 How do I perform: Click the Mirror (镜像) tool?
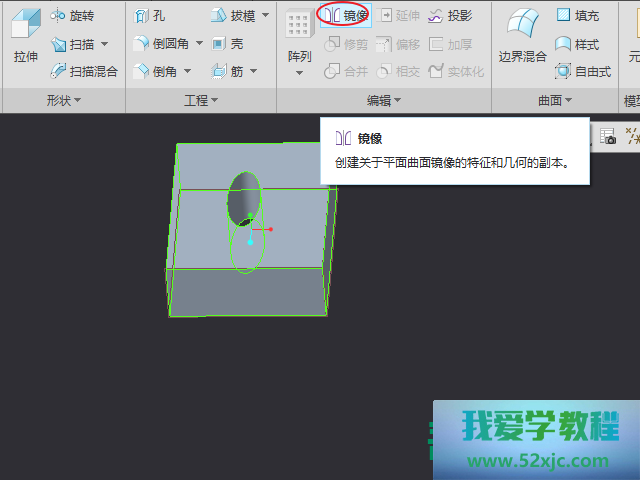tap(344, 16)
